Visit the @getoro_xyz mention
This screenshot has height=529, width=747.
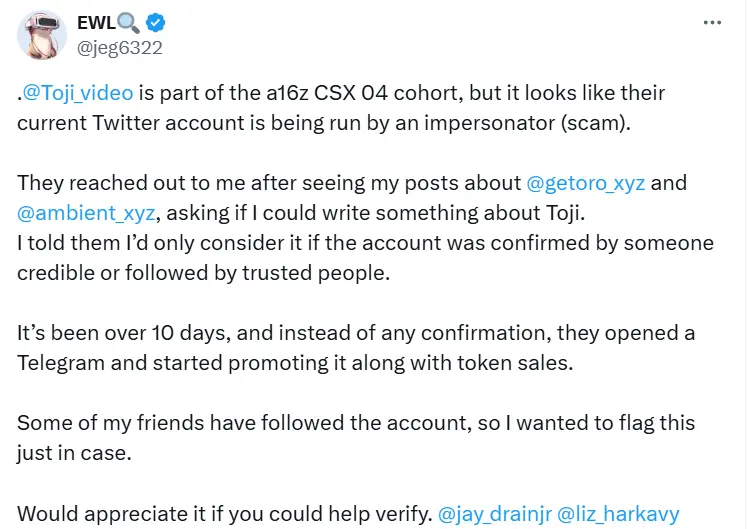(587, 184)
